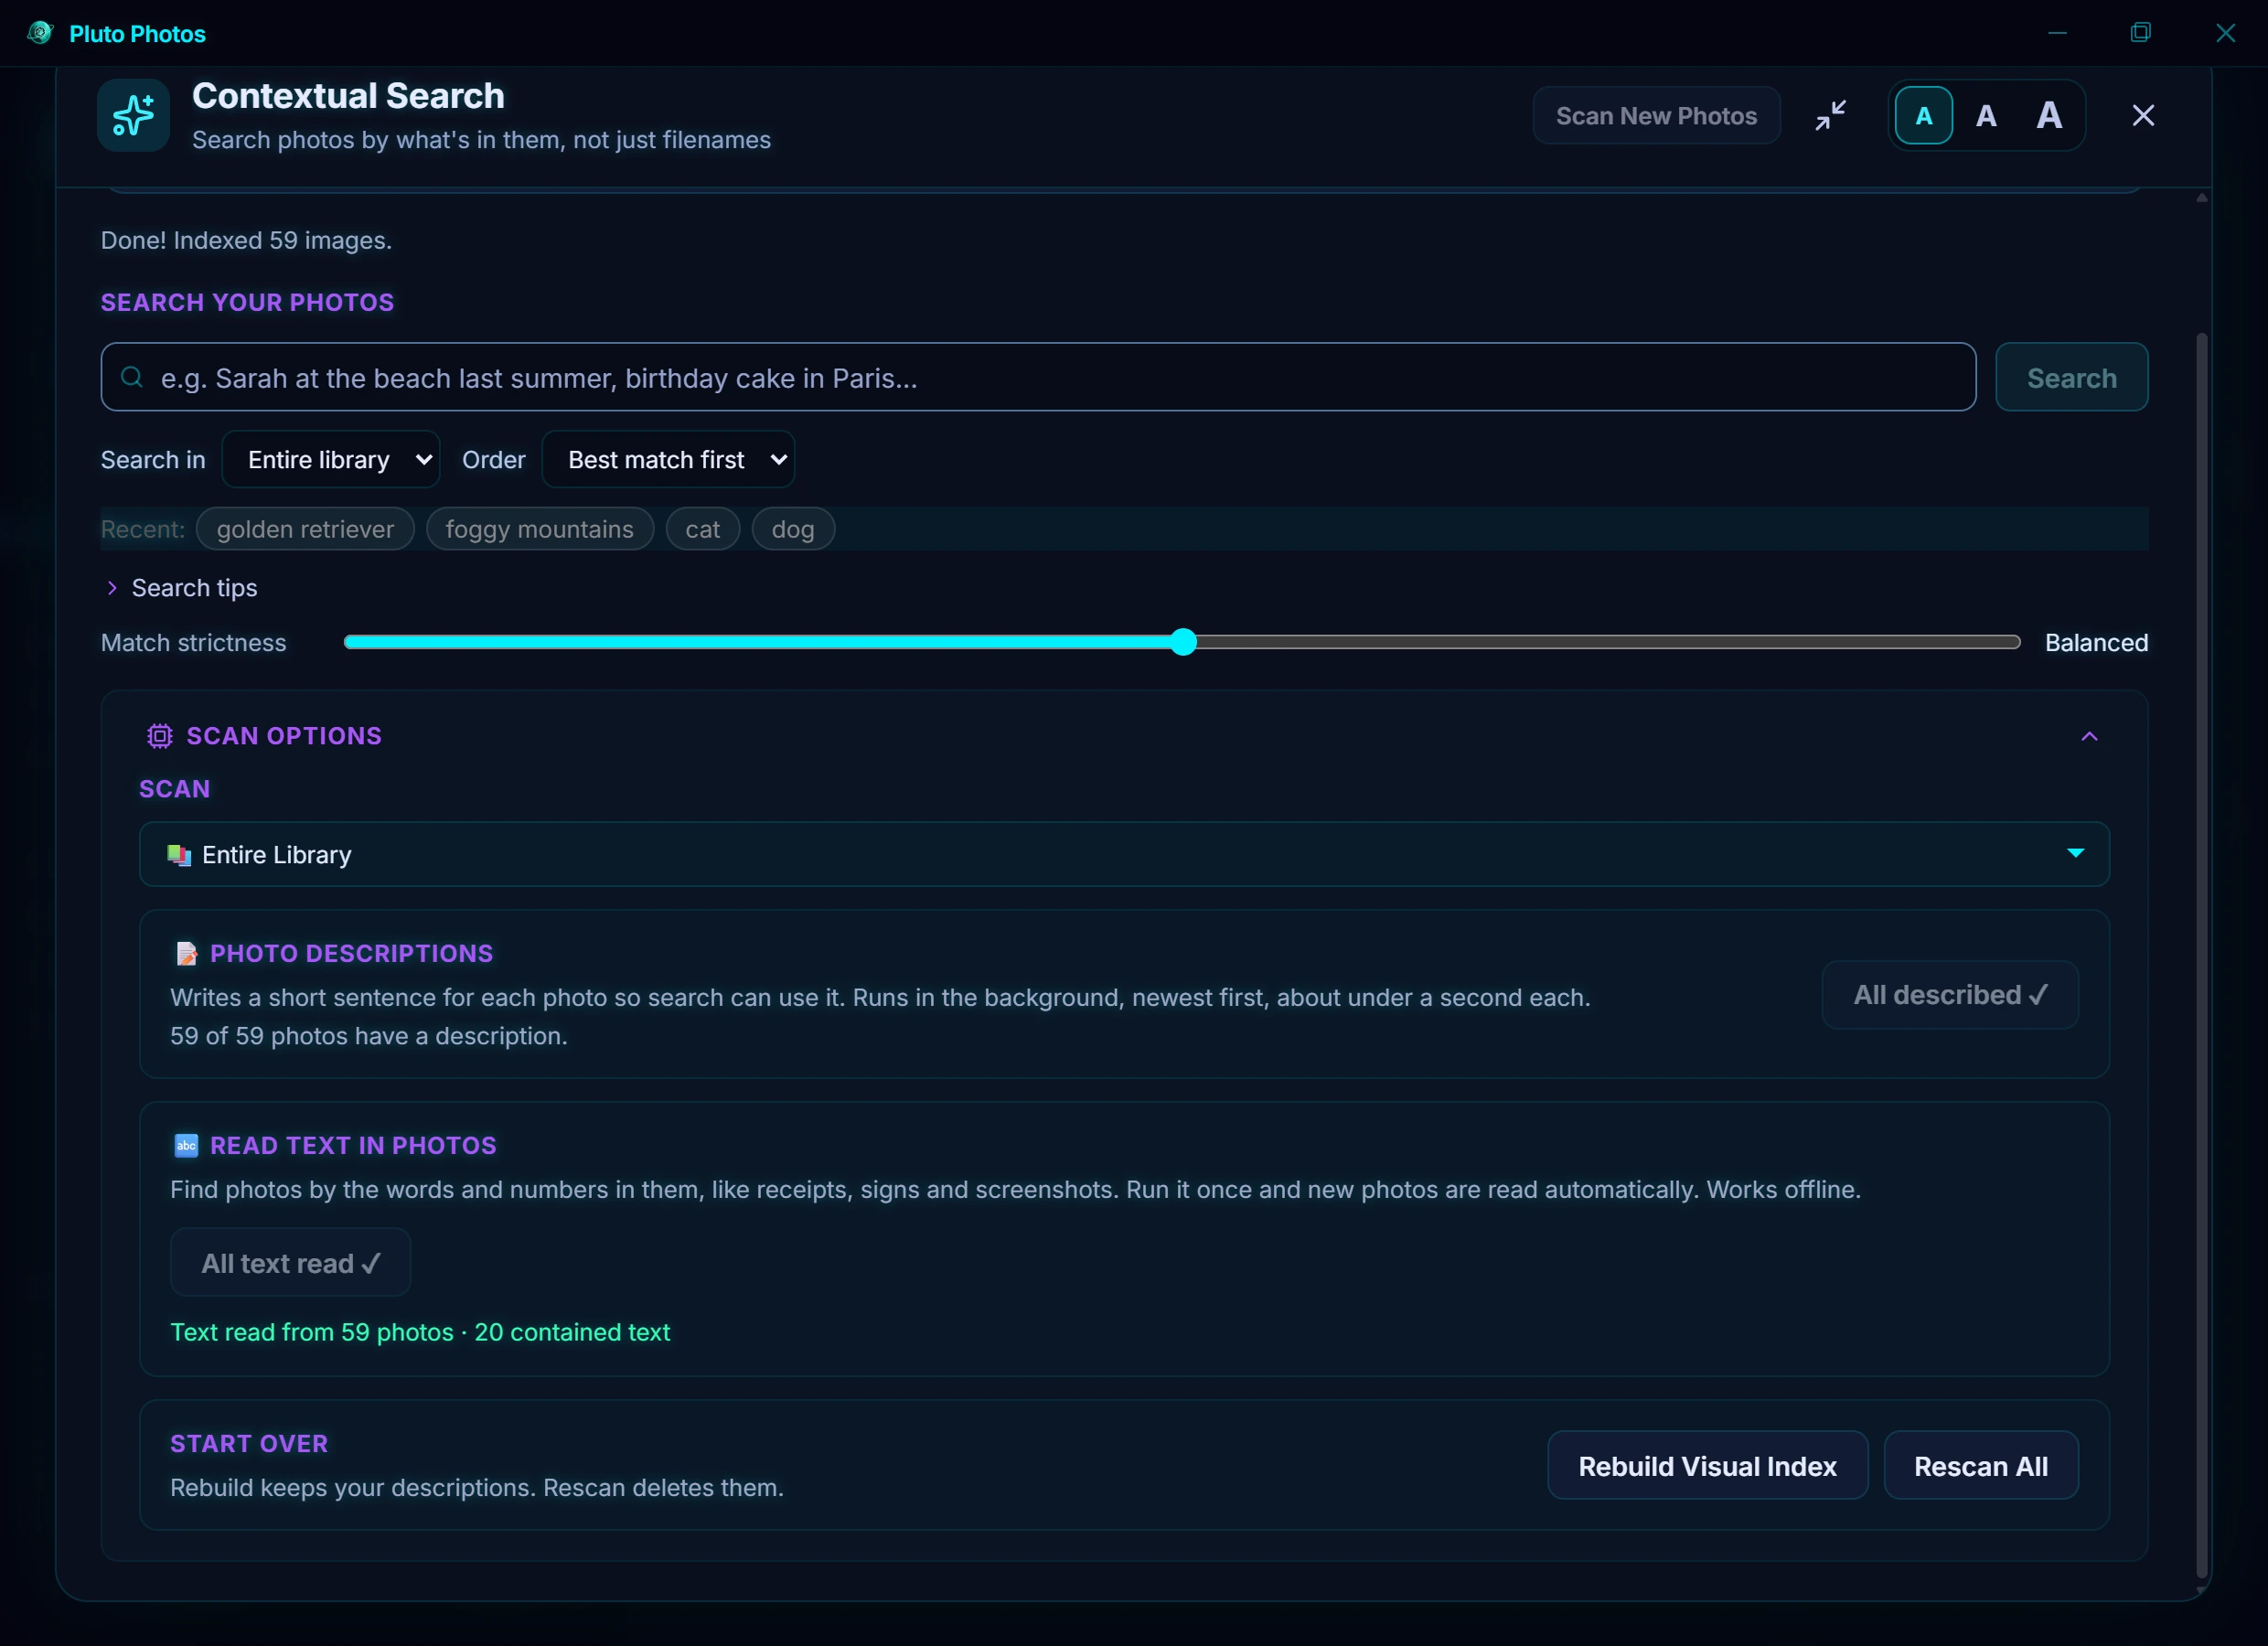Click the Contextual Search sparkle icon

133,116
